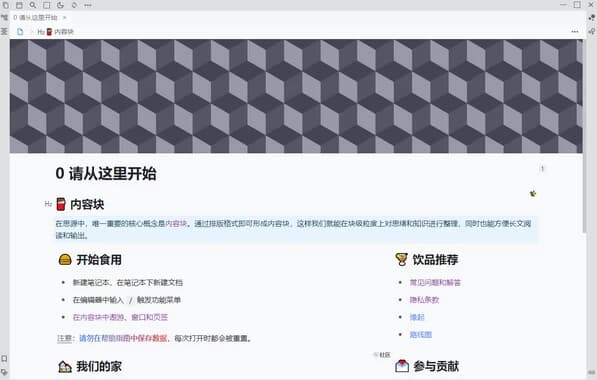Click the sync icon beside the moon icon
Viewport: 597px width, 380px height.
(x=74, y=5)
